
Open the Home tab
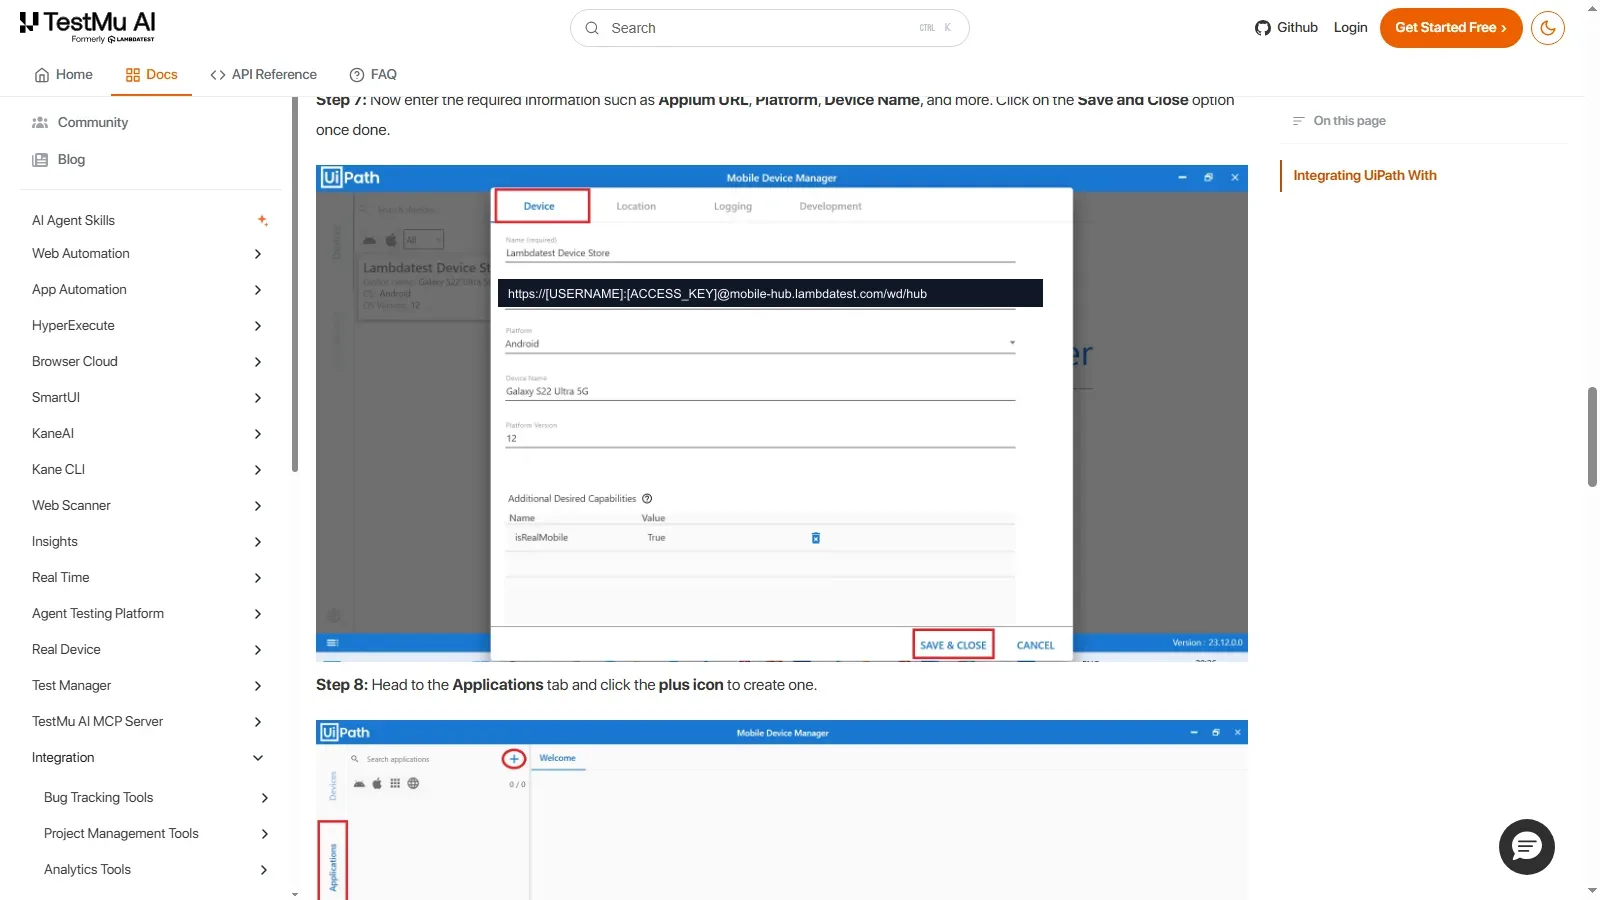pyautogui.click(x=63, y=75)
